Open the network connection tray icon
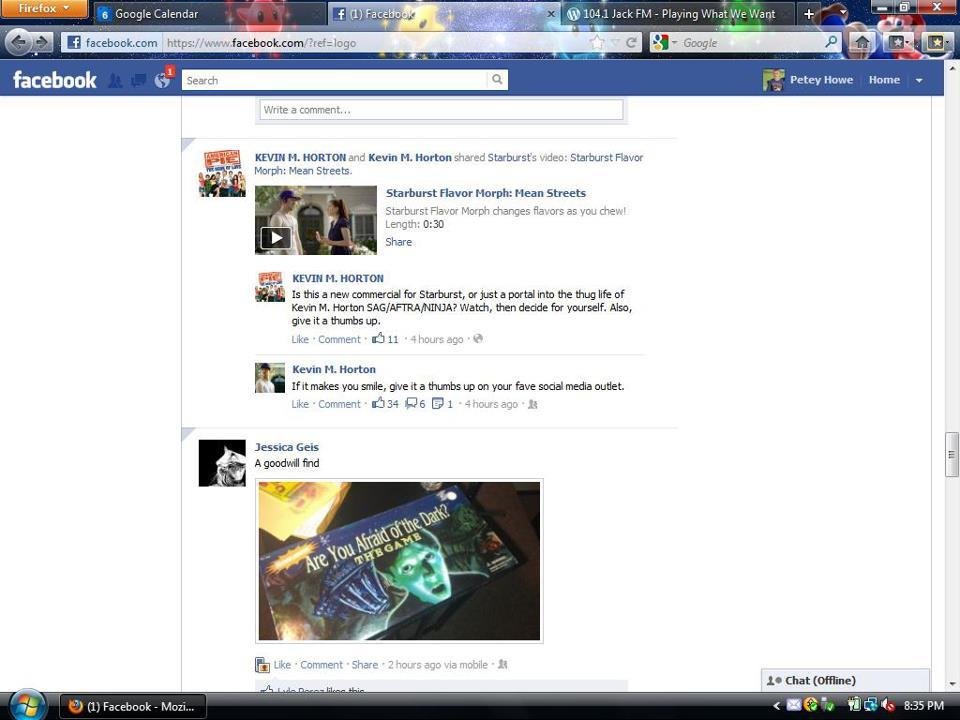The height and width of the screenshot is (720, 960). coord(870,706)
